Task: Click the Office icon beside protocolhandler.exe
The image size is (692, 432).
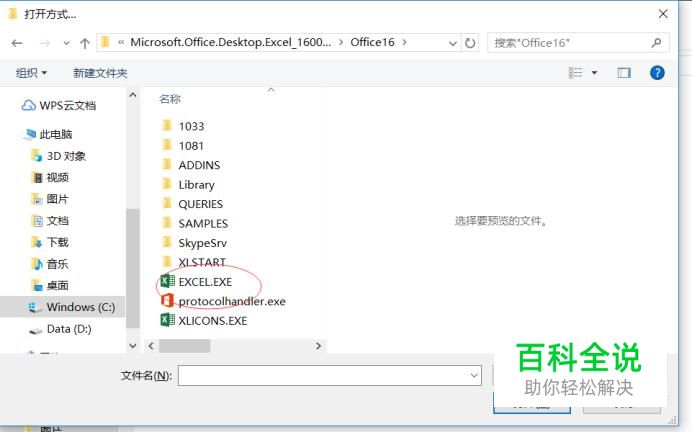Action: click(x=167, y=301)
